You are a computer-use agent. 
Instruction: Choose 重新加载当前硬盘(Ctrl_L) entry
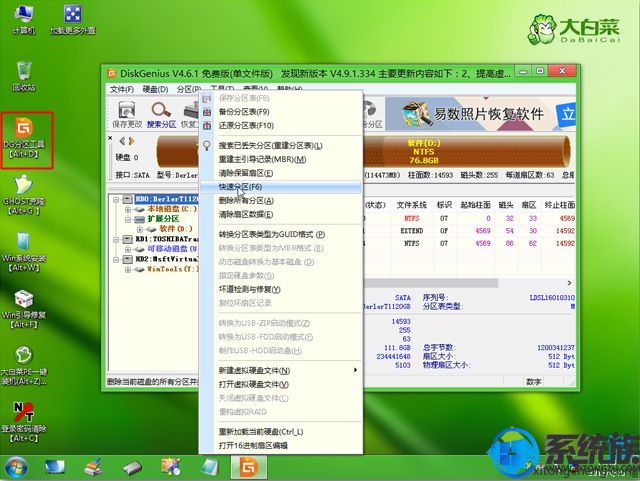(x=281, y=432)
